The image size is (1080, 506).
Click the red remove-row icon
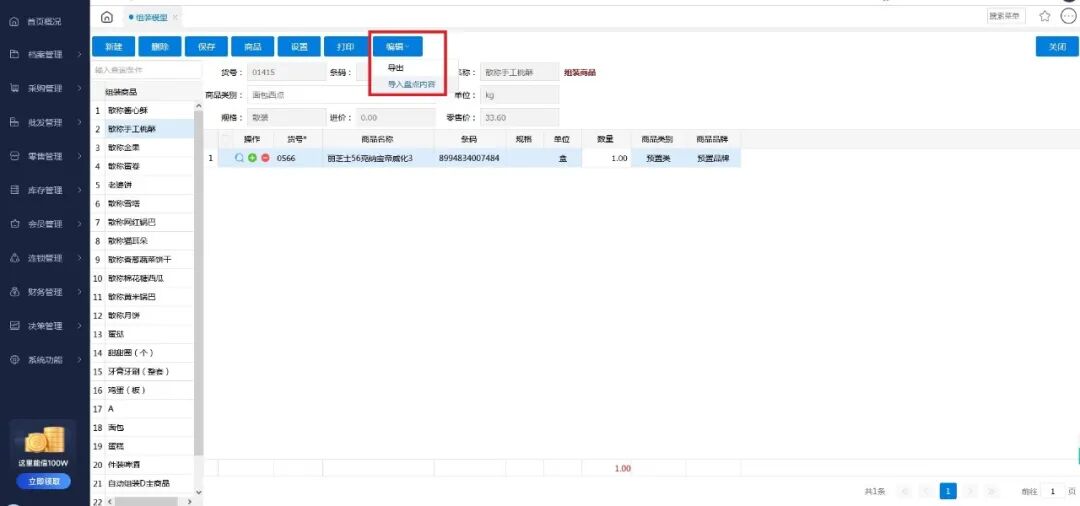[265, 158]
